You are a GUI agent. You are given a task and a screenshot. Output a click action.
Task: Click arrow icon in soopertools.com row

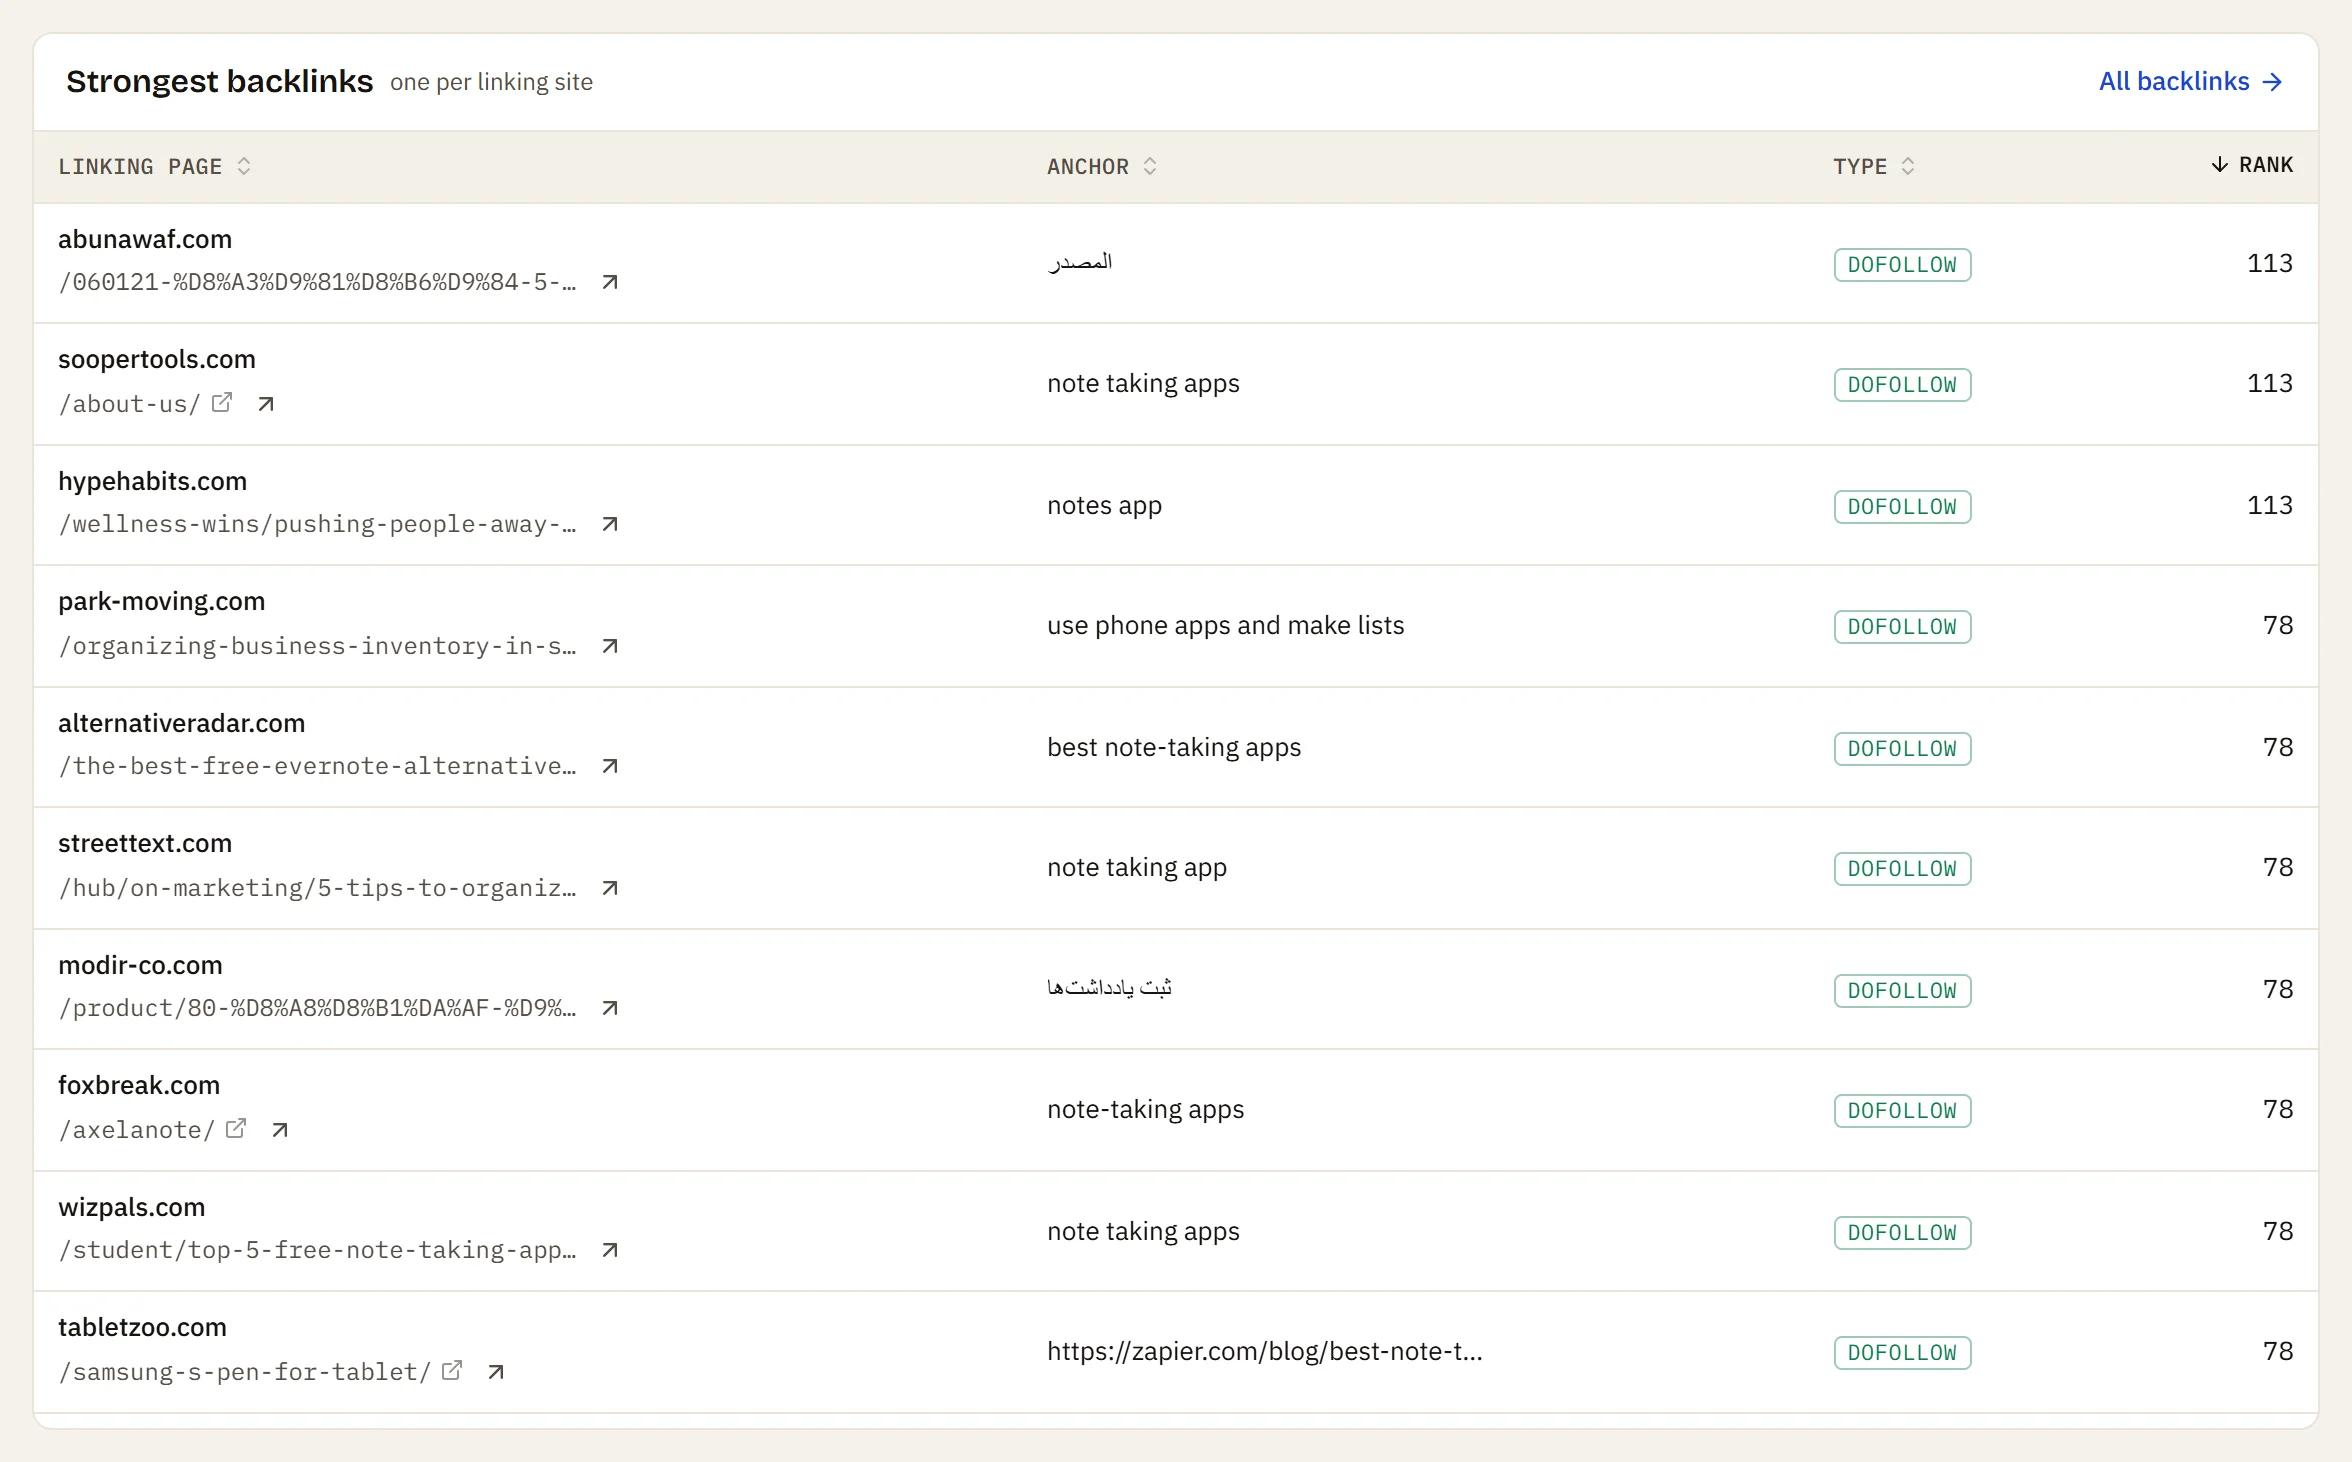(x=266, y=404)
